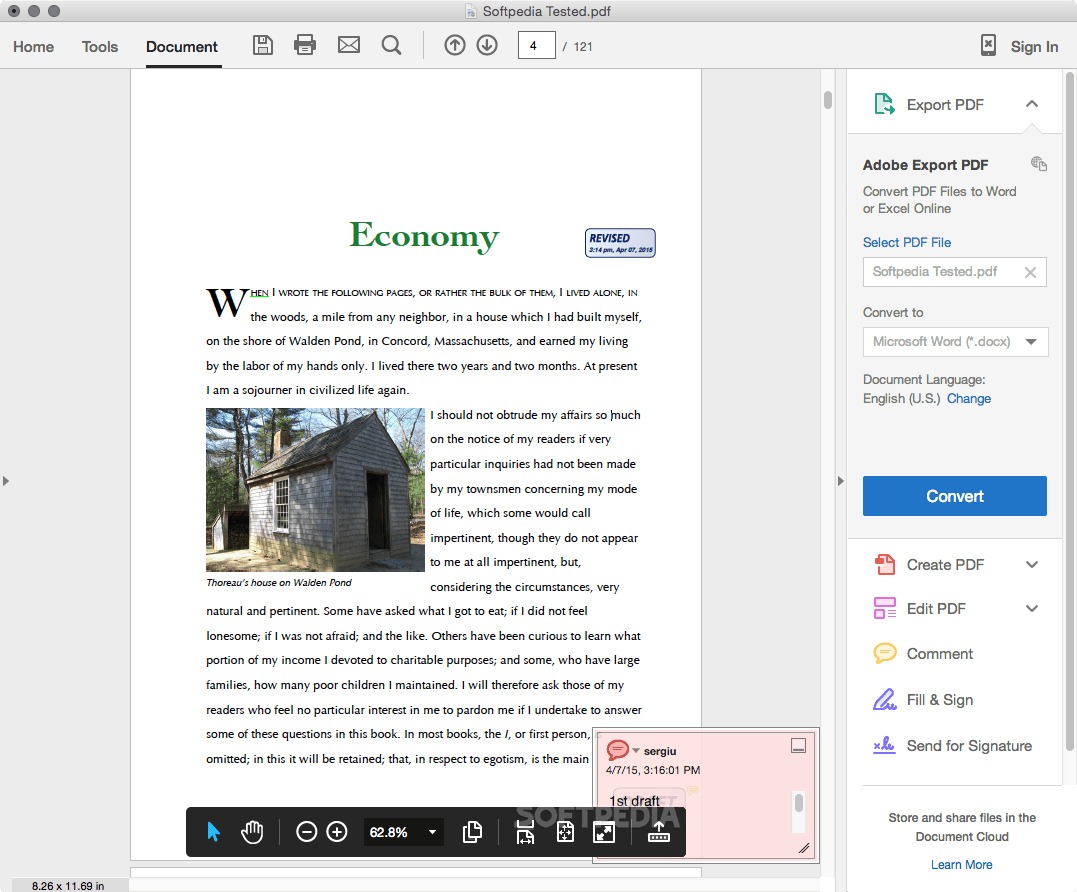Click the document vertical scrollbar thumb
The width and height of the screenshot is (1077, 892).
click(x=828, y=100)
